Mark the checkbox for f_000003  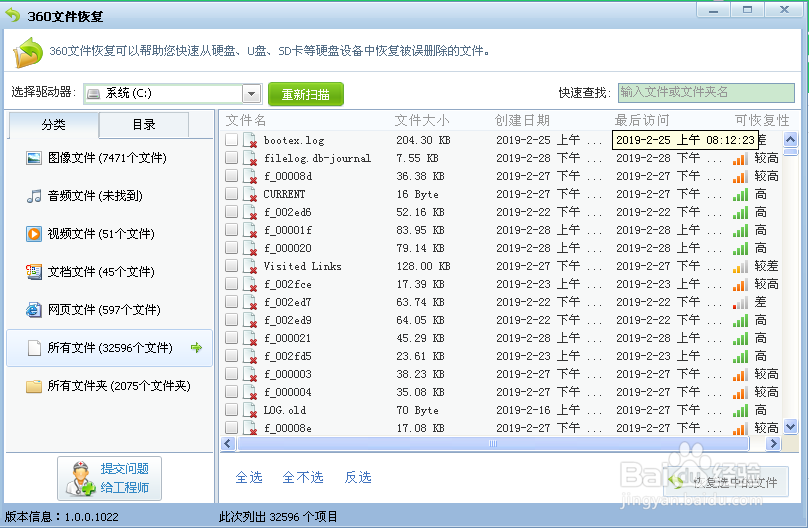231,373
